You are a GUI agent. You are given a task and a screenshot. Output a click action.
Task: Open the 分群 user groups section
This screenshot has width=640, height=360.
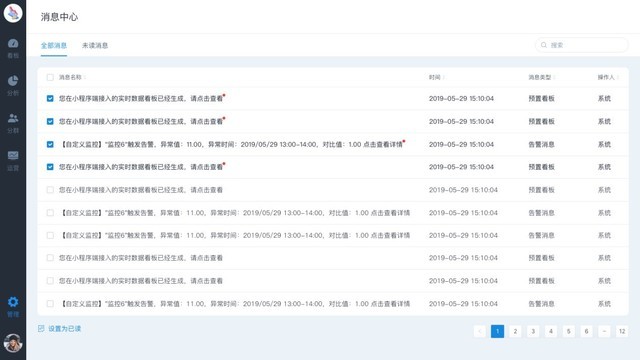tap(13, 123)
